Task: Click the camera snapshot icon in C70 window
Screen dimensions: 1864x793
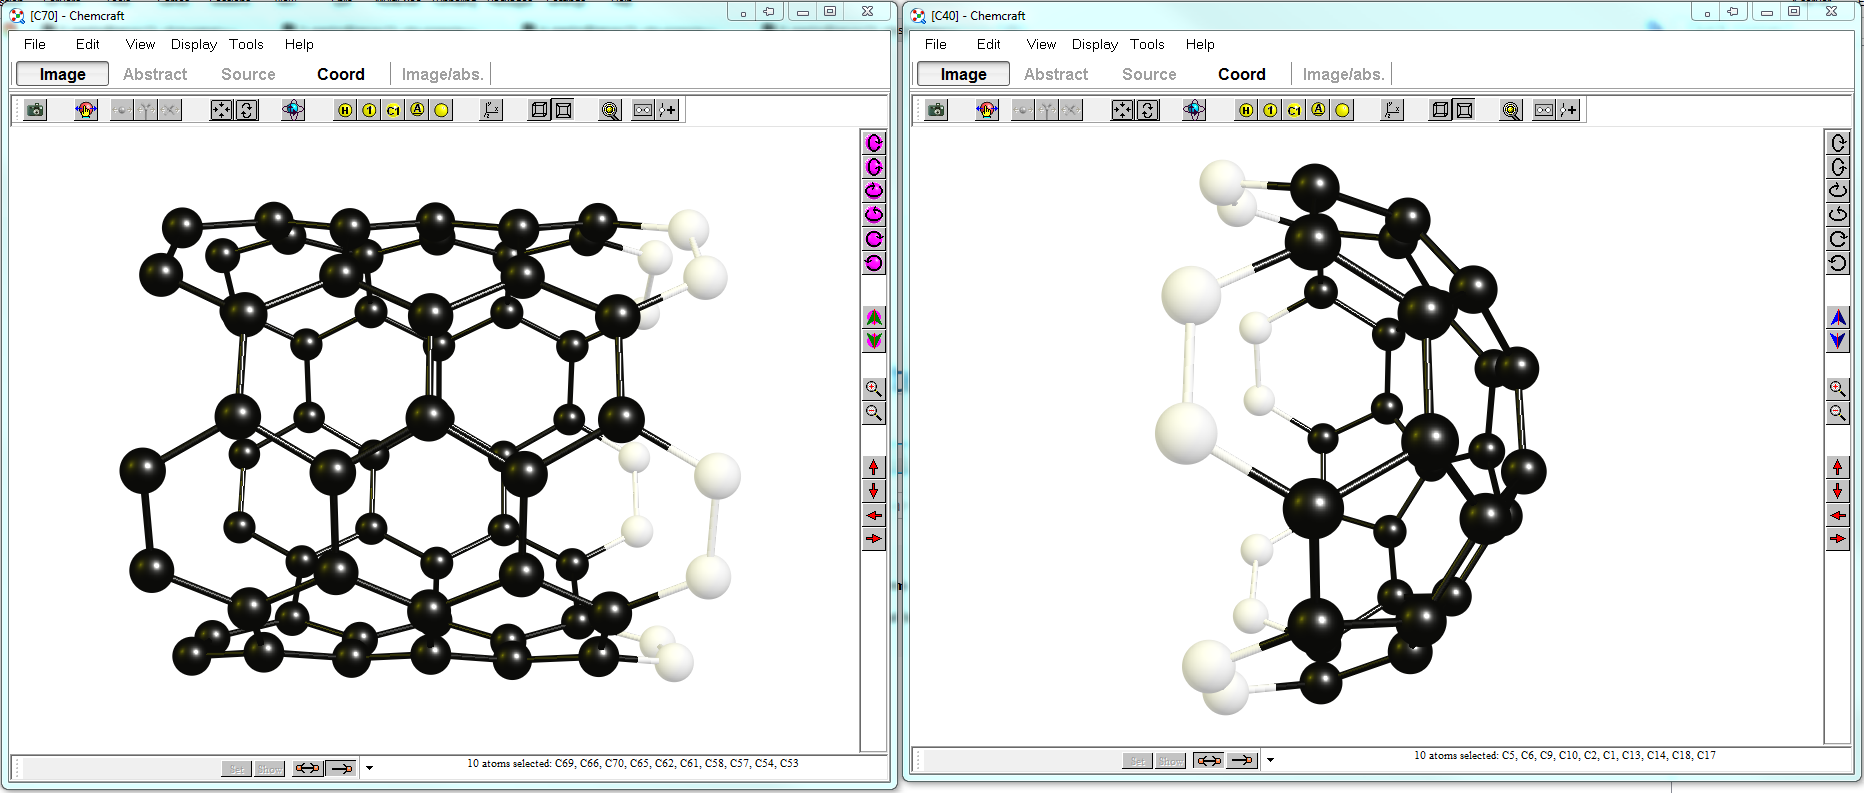Action: tap(36, 110)
